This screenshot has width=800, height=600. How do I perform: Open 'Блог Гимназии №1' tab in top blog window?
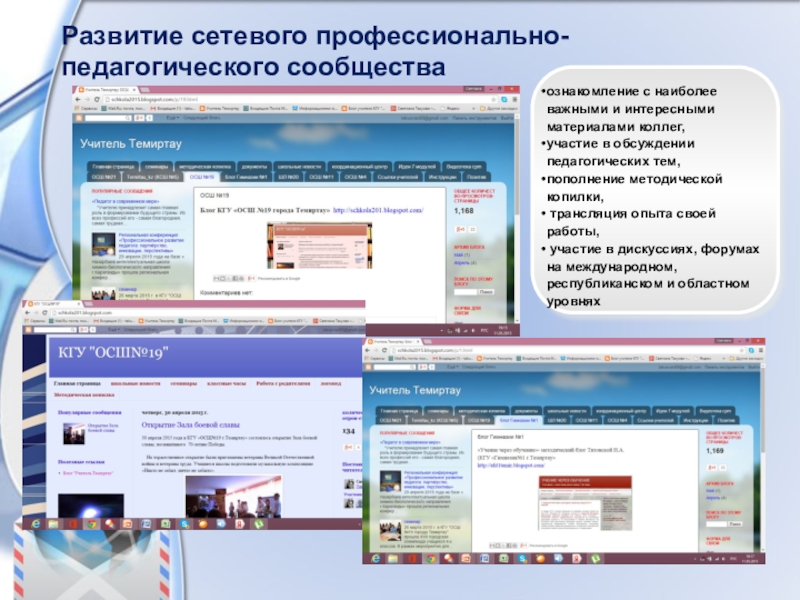point(246,177)
